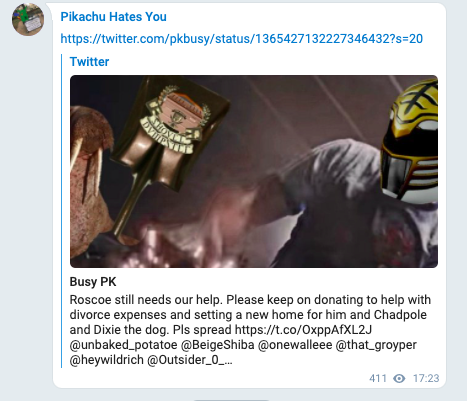
Task: Click the golden helmet in preview image
Action: tap(410, 140)
